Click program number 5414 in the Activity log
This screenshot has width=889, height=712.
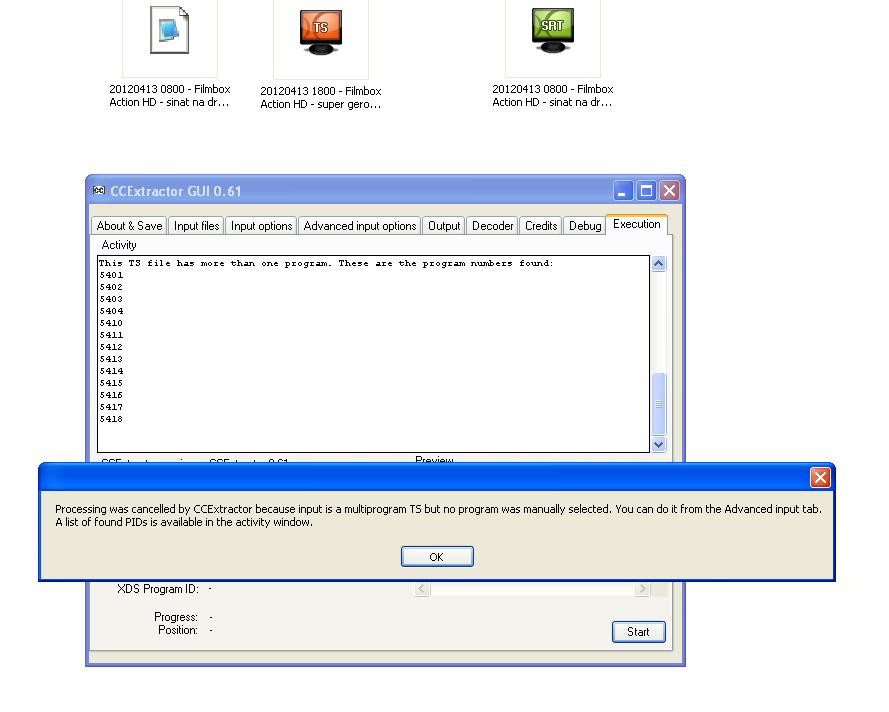[111, 371]
